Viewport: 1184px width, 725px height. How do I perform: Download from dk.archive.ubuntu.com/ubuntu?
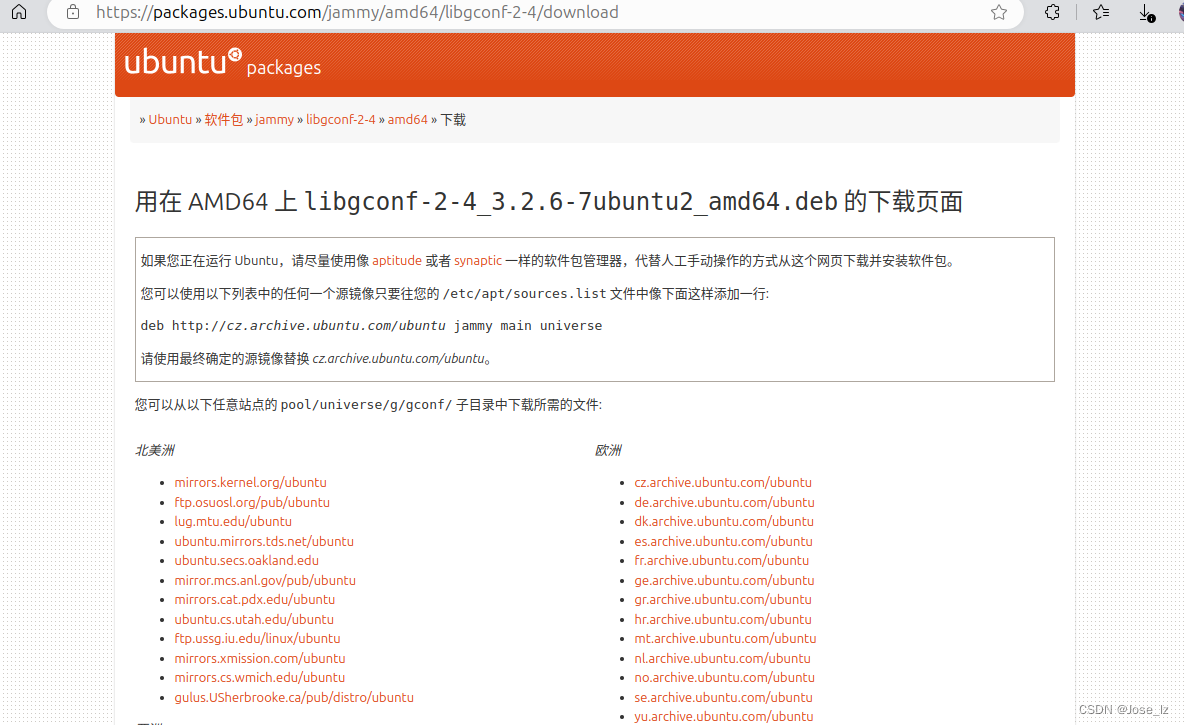(724, 521)
